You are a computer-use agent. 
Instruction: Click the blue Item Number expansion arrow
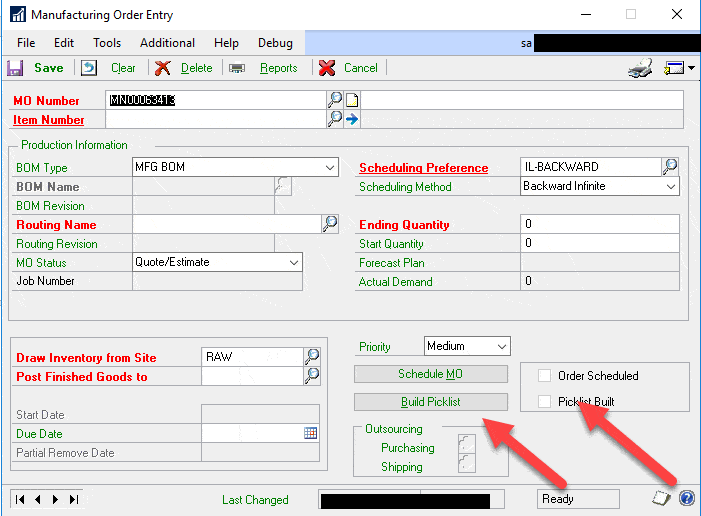coord(352,119)
